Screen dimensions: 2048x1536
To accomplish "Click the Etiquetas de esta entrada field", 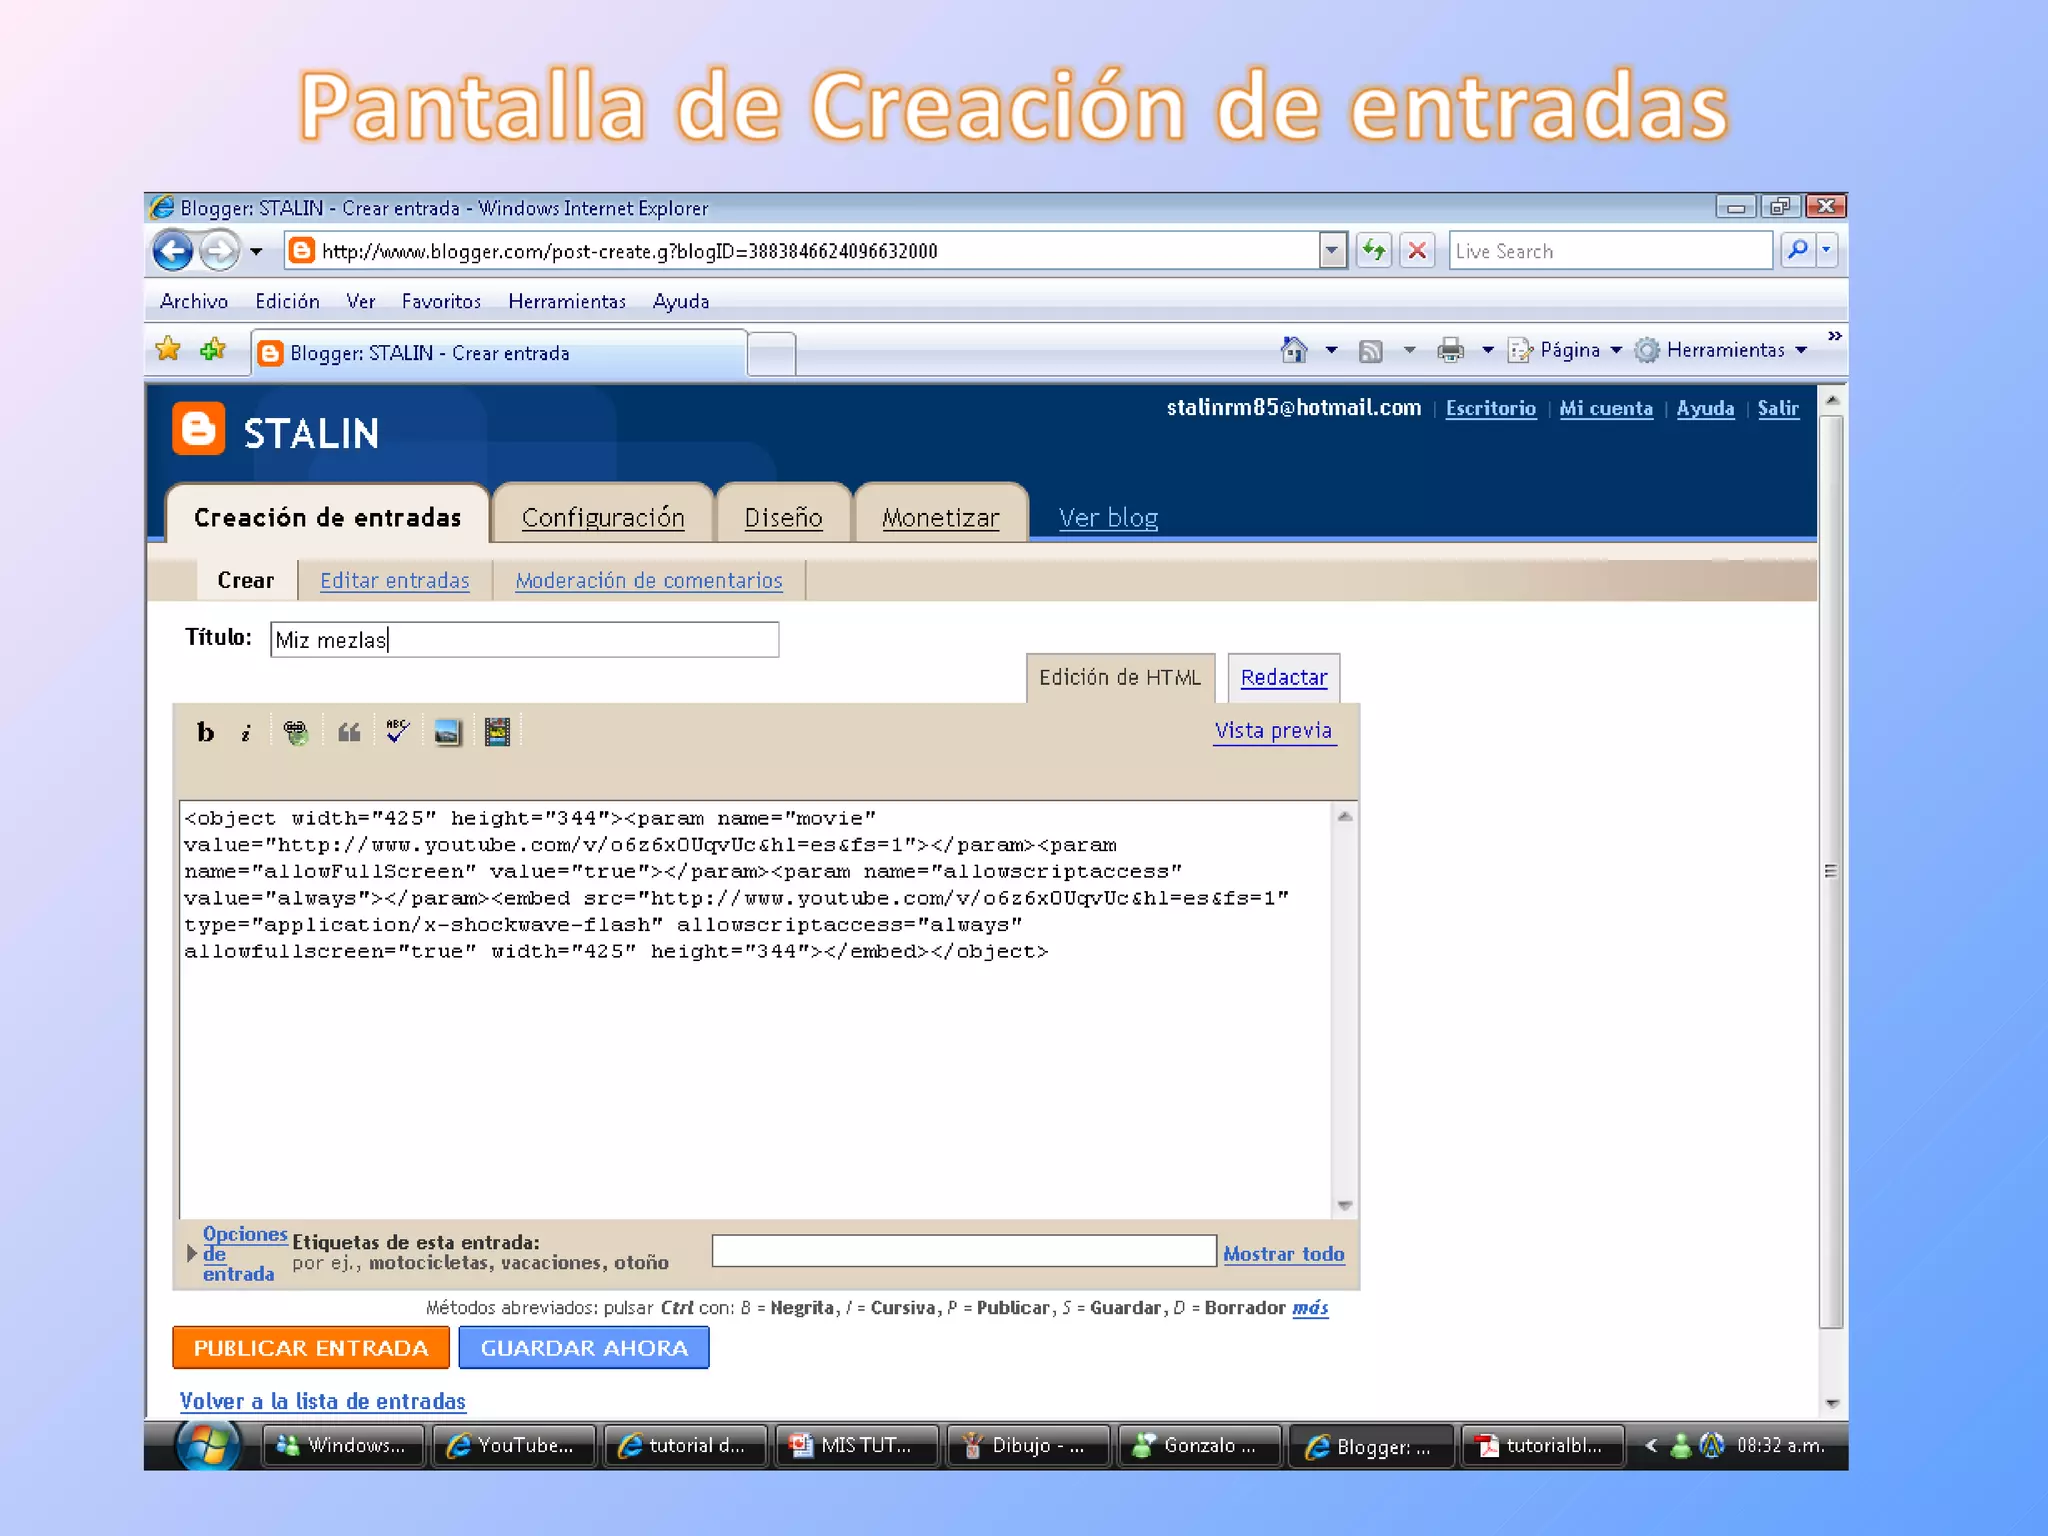I will pos(963,1251).
